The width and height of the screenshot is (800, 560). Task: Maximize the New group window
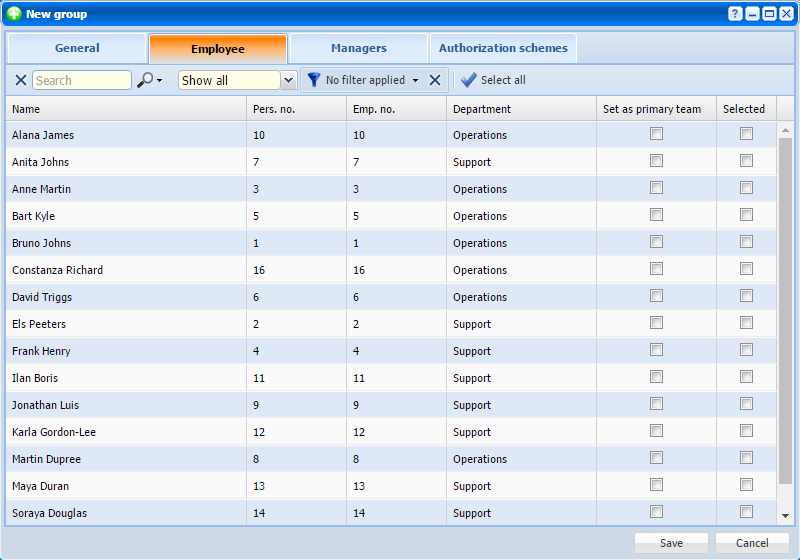click(769, 14)
